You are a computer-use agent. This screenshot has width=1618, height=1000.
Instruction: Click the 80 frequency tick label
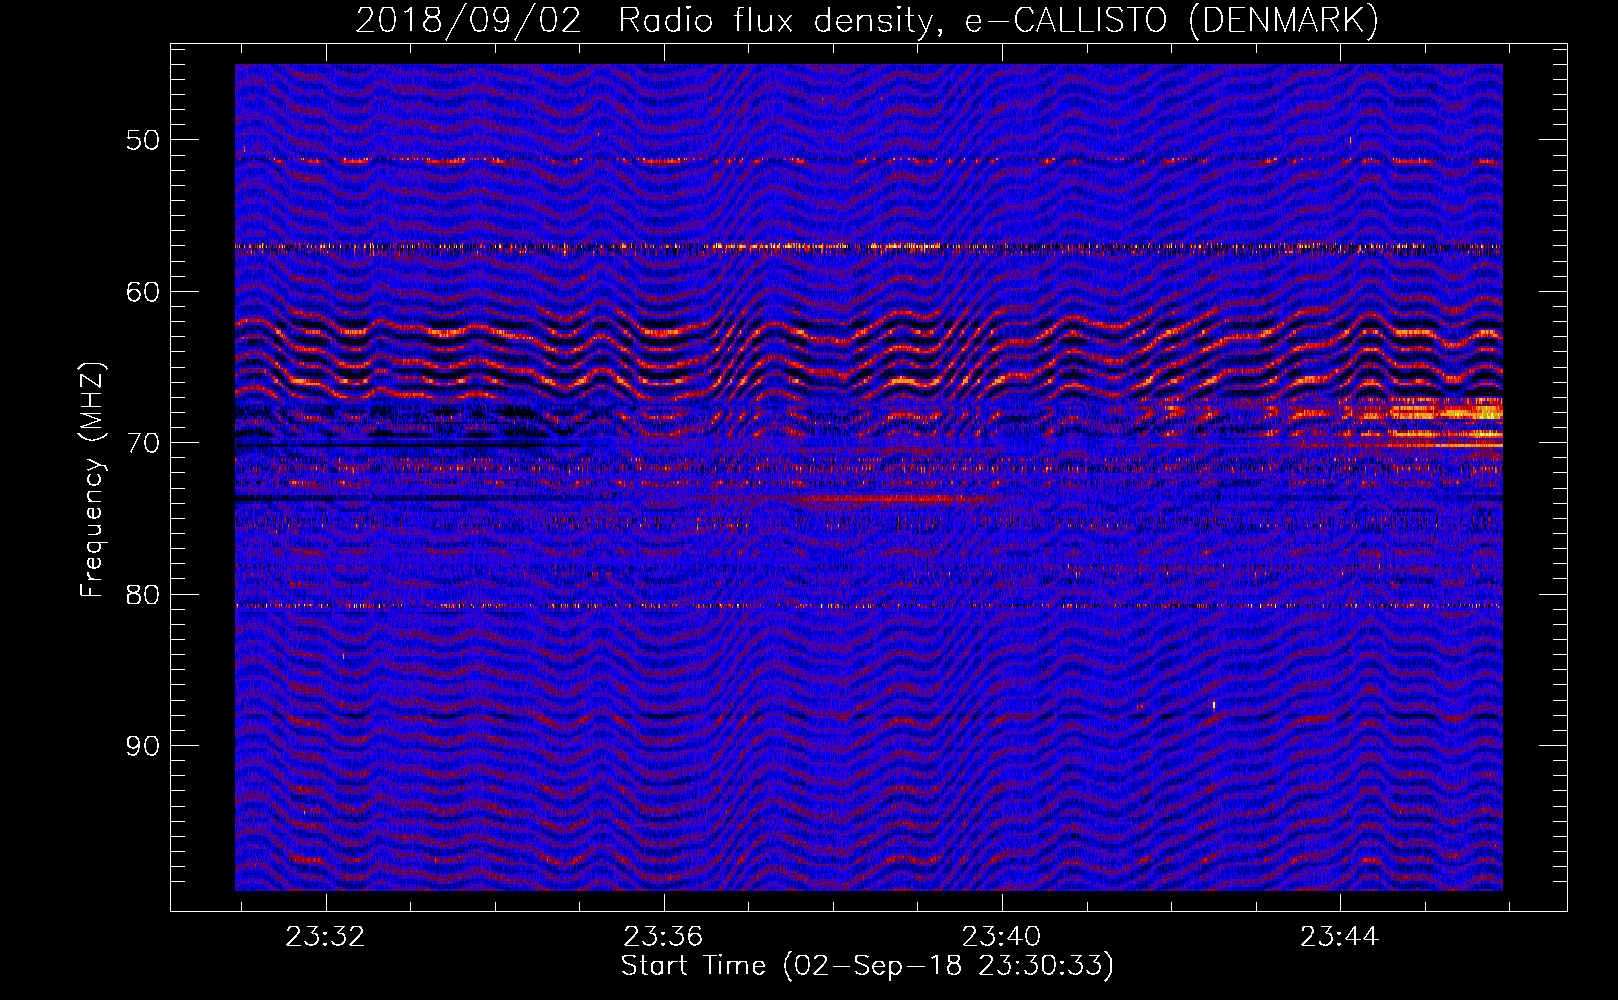(x=143, y=595)
